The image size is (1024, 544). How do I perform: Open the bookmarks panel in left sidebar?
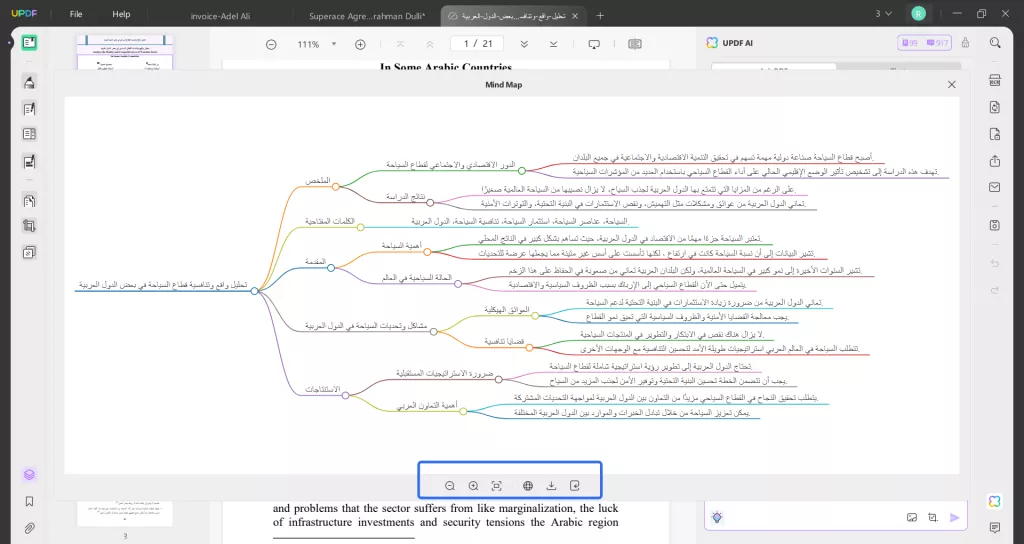29,501
